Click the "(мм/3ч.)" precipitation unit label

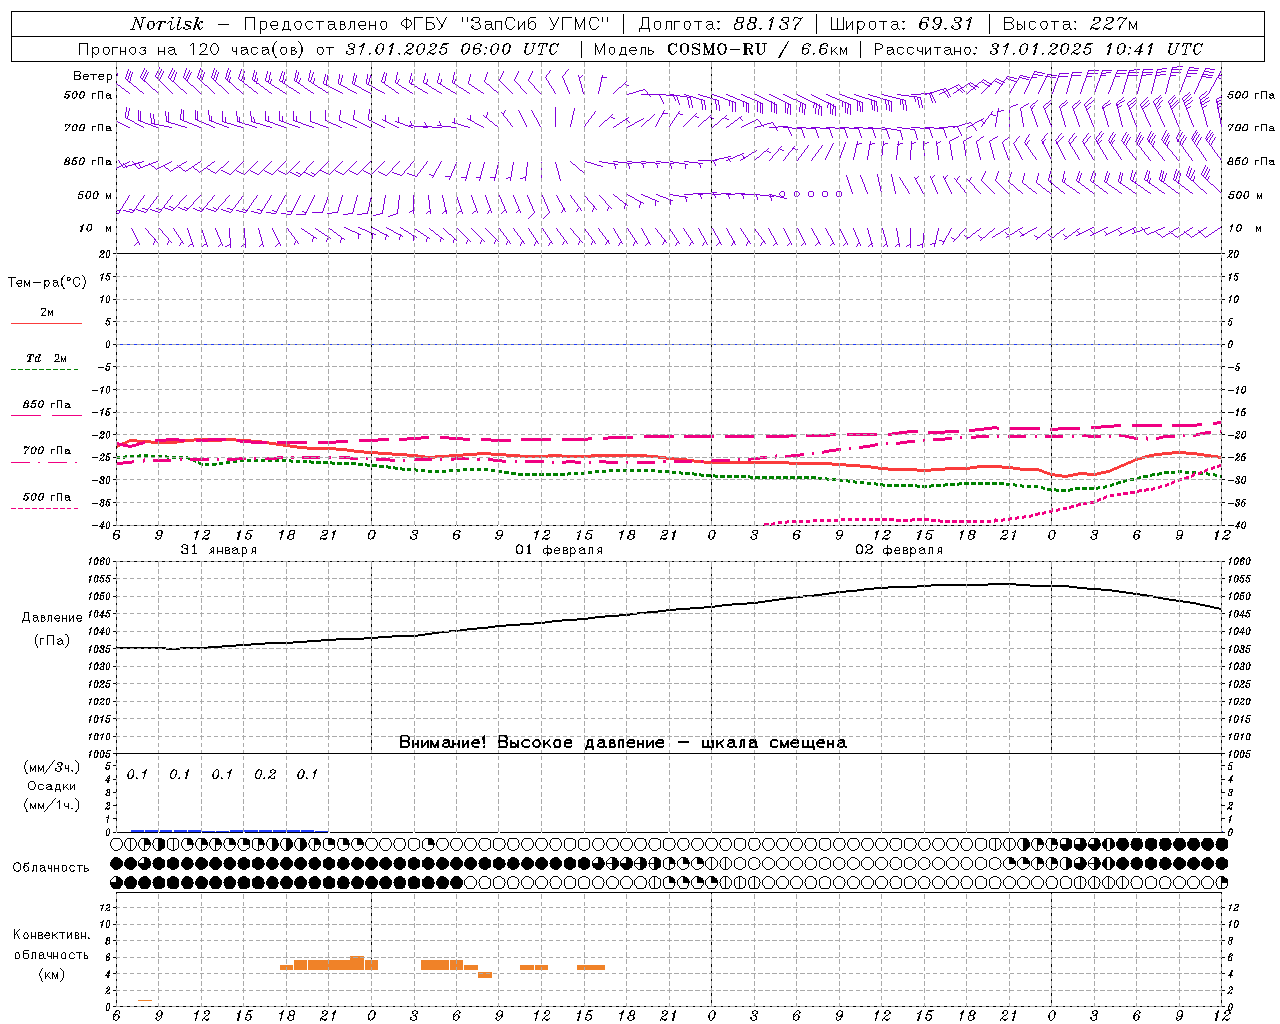(x=51, y=767)
